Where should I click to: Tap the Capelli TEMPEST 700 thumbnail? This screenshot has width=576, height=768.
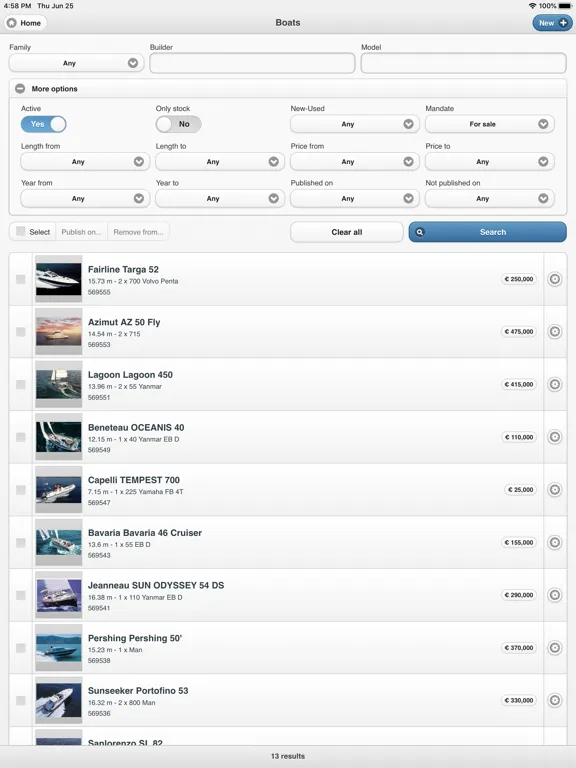tap(59, 490)
